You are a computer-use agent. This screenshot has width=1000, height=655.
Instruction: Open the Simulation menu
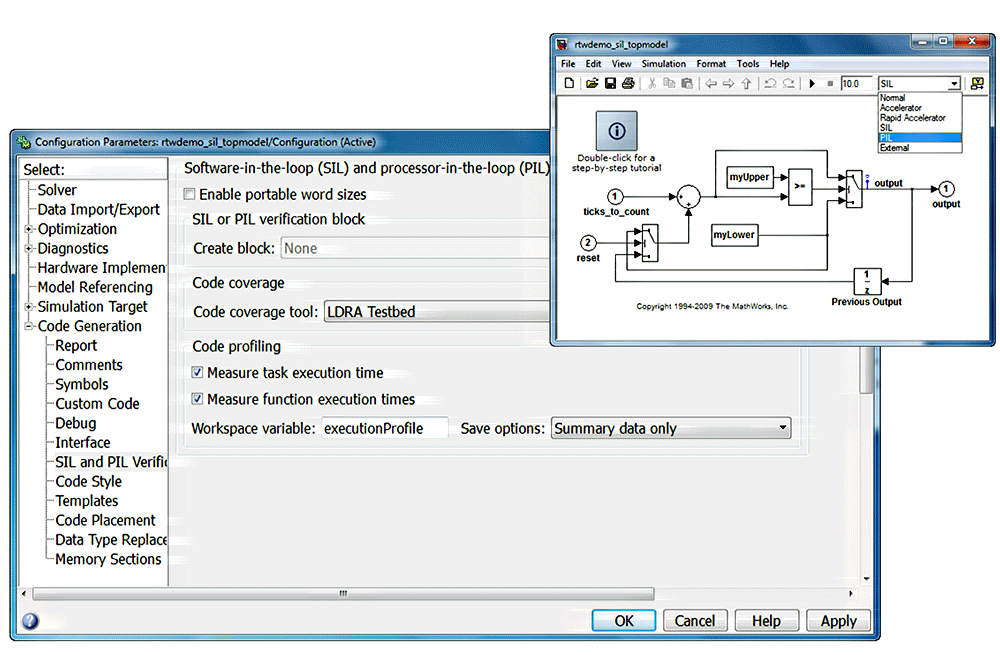click(663, 64)
